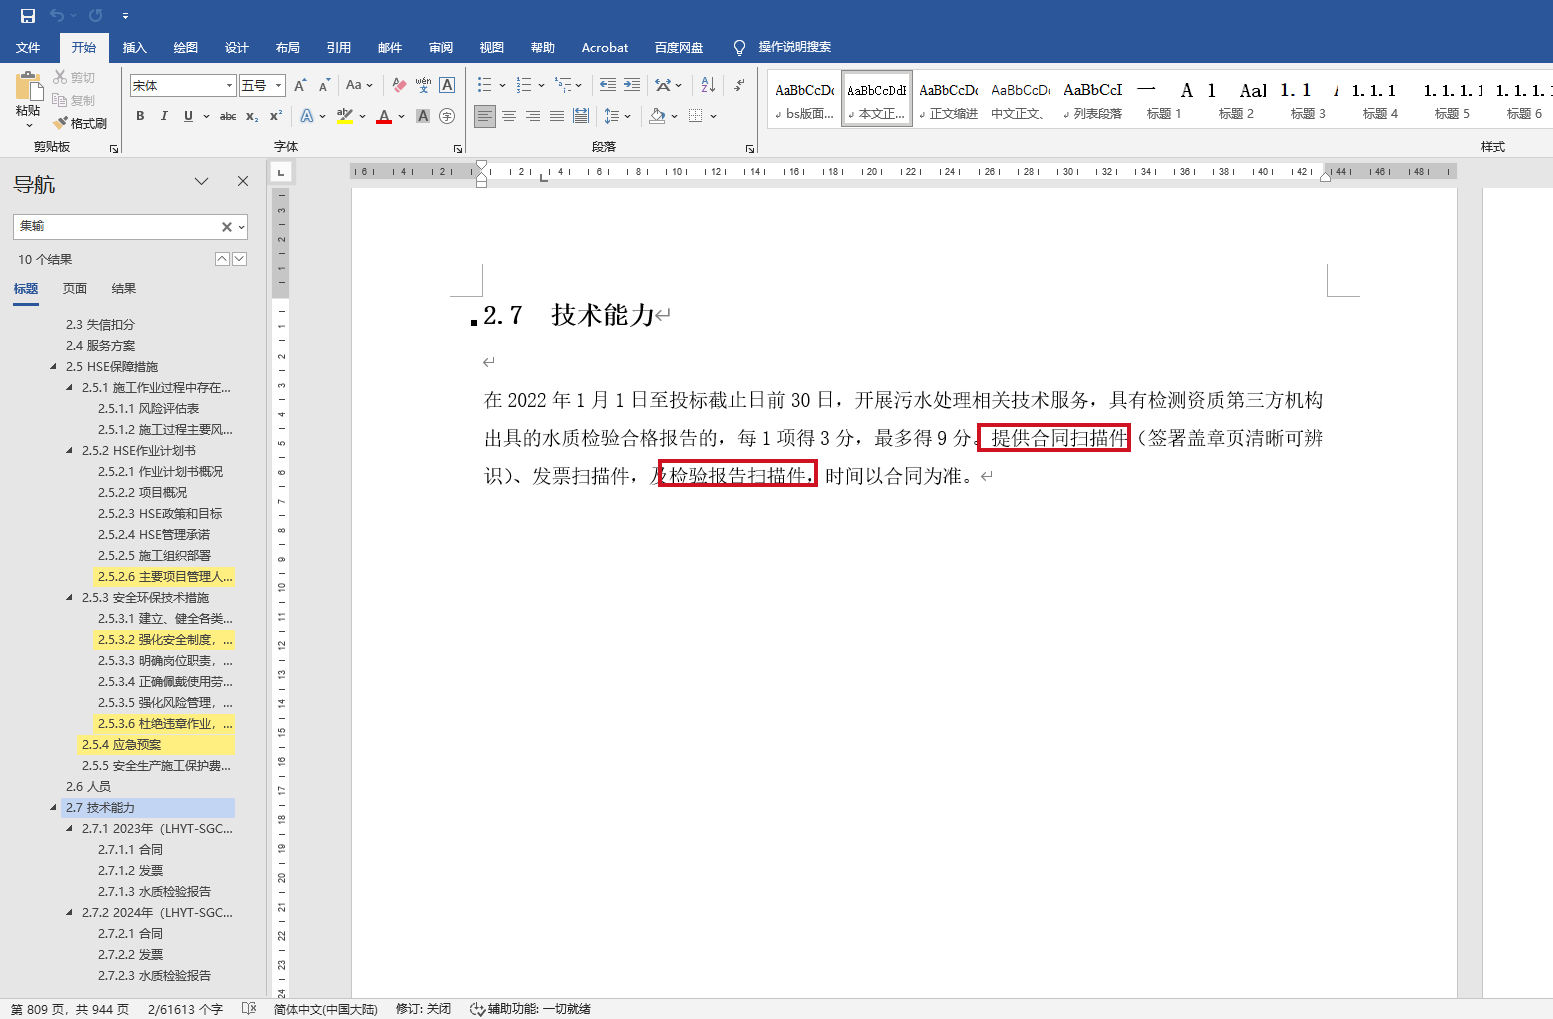
Task: Collapse the 2.5.3 安全环保技术措施 heading
Action: coord(70,597)
